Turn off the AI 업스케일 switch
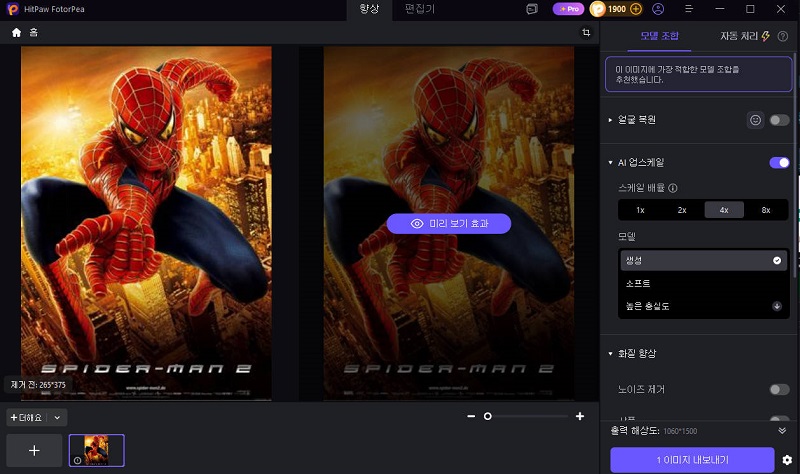This screenshot has width=800, height=474. point(779,163)
